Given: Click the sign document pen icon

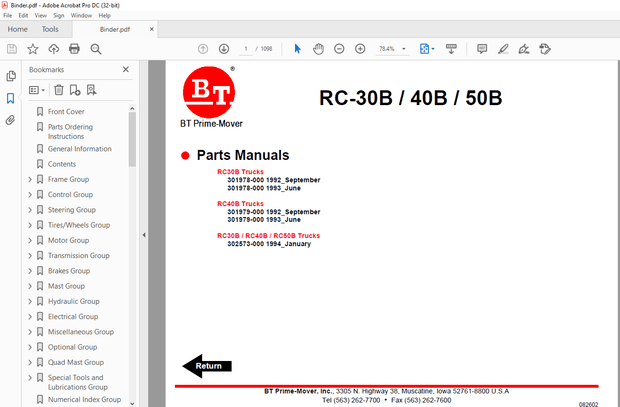Looking at the screenshot, I should [524, 49].
